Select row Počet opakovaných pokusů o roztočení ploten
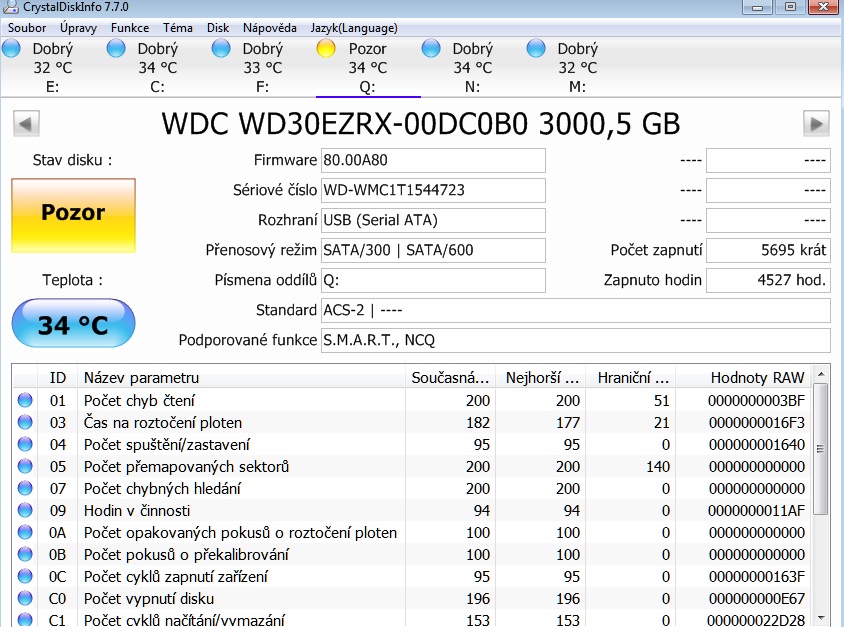 pyautogui.click(x=412, y=532)
